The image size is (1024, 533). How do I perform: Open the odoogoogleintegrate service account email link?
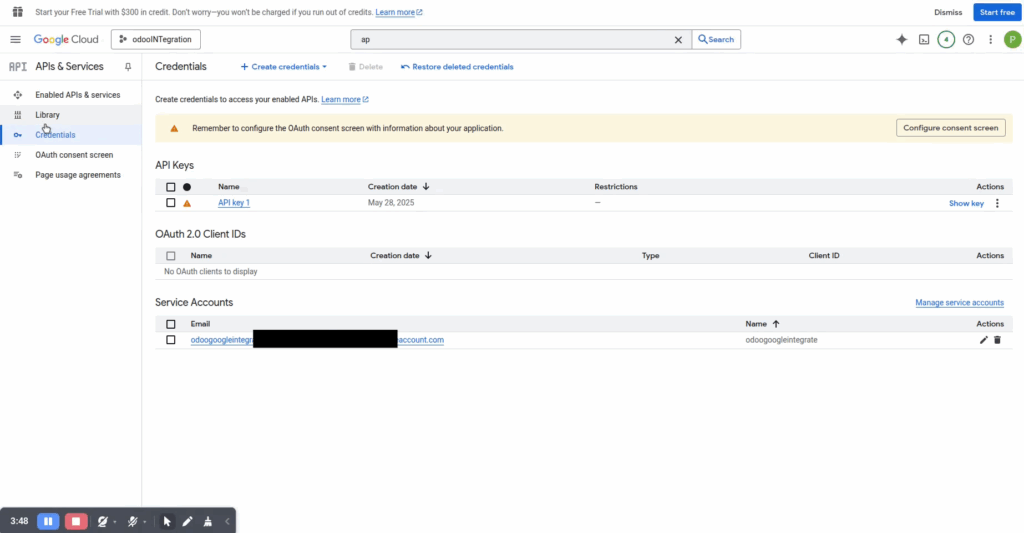pyautogui.click(x=317, y=340)
